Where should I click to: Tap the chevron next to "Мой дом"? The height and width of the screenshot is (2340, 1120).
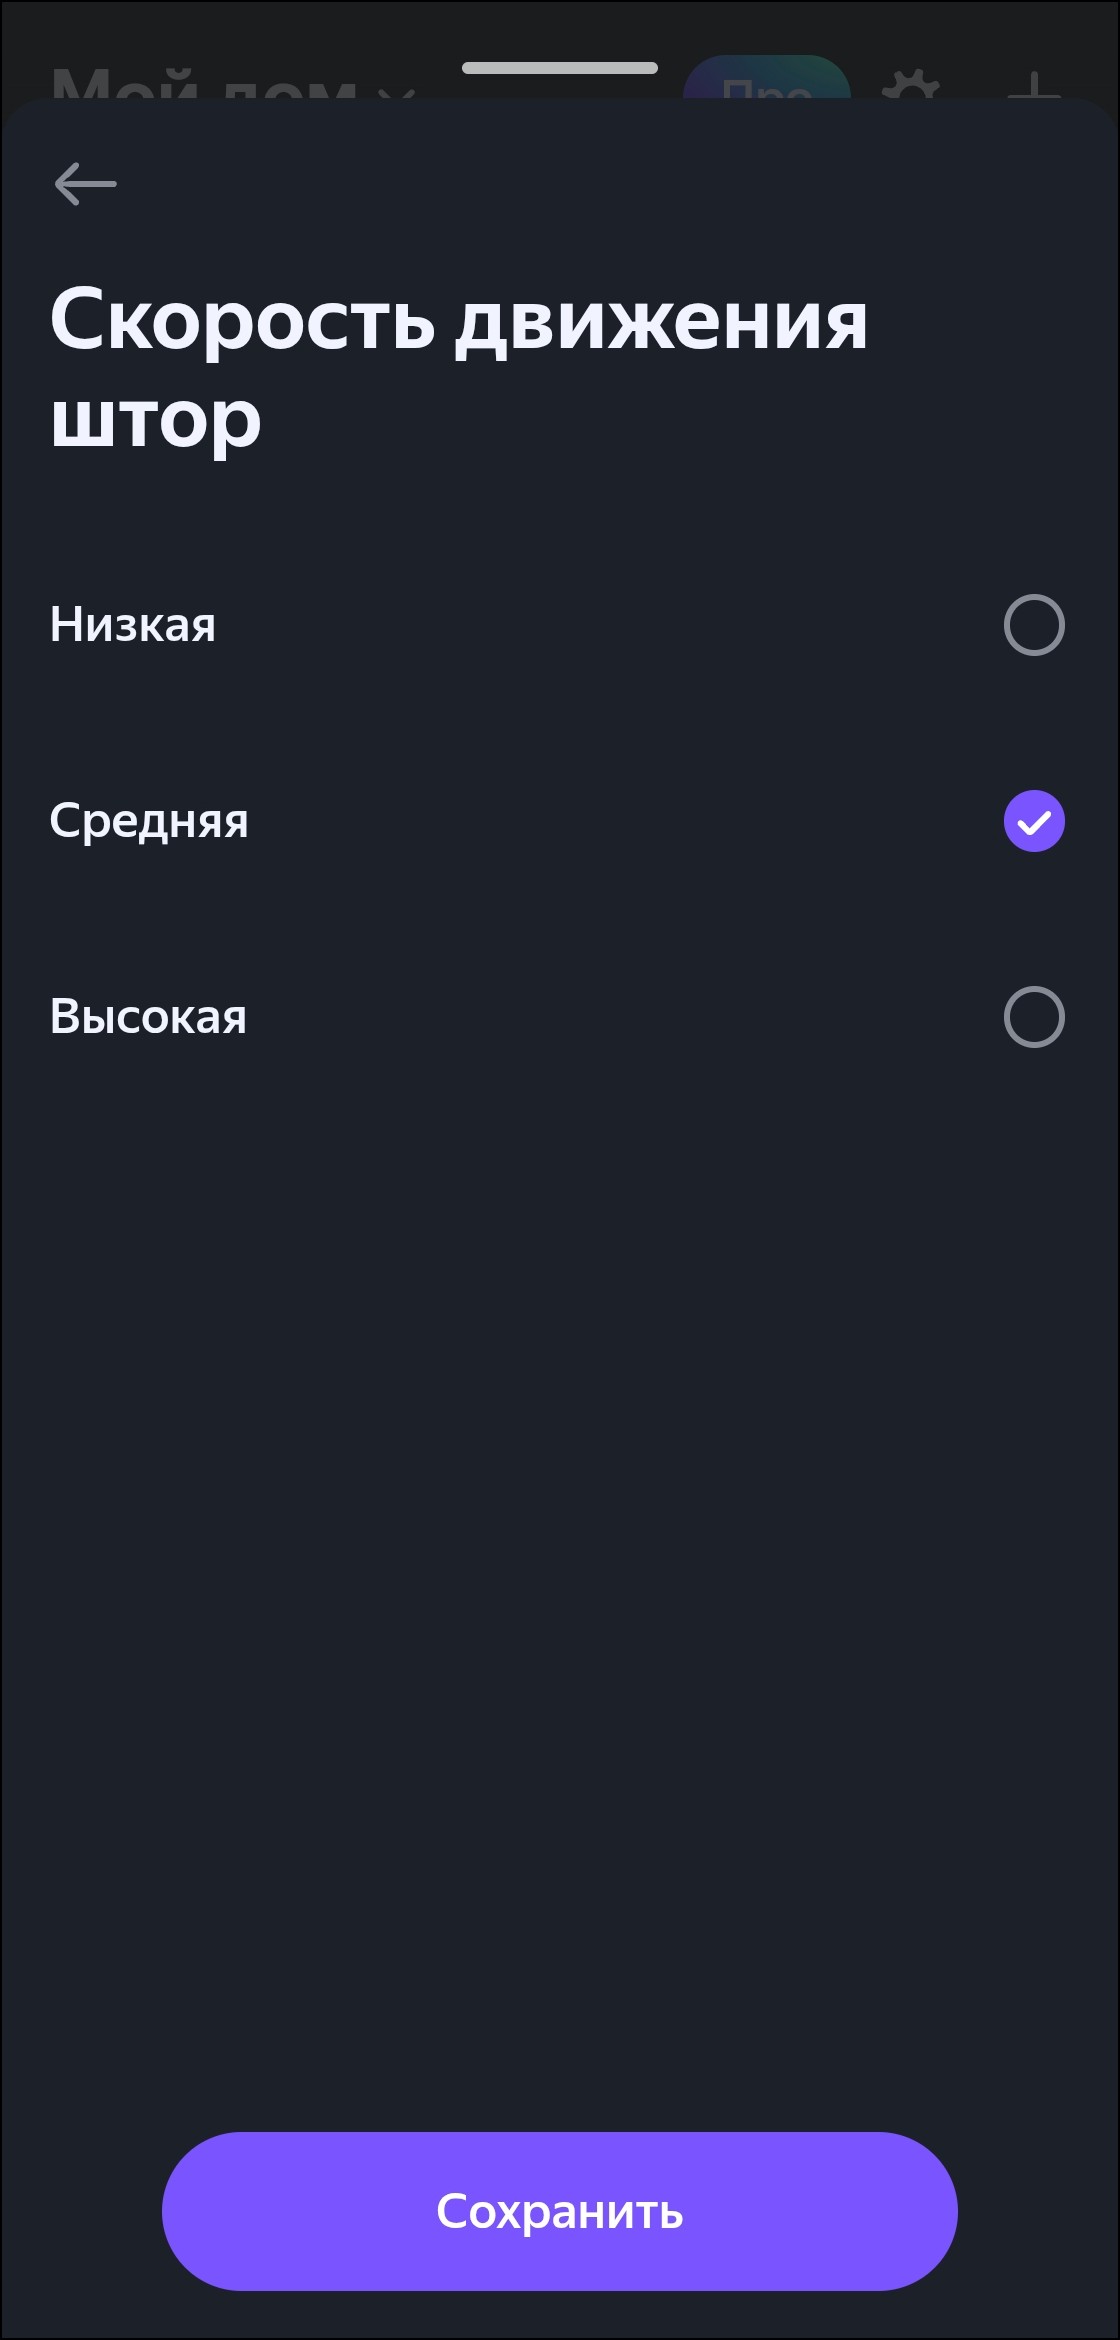coord(397,92)
